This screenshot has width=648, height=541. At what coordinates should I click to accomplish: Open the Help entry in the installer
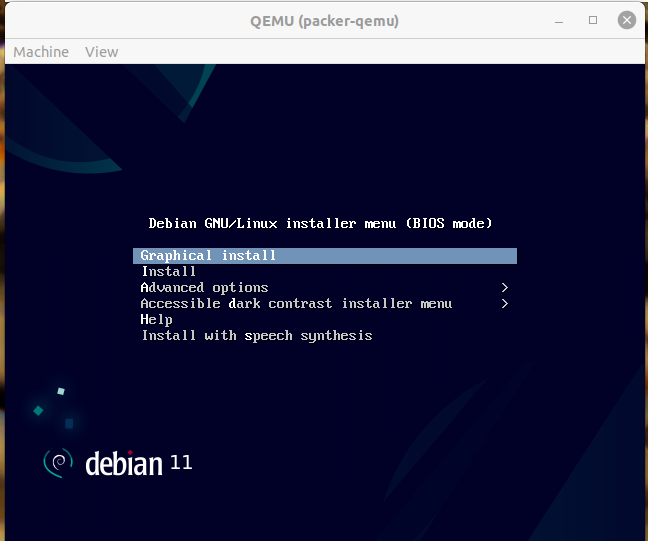[x=157, y=320]
